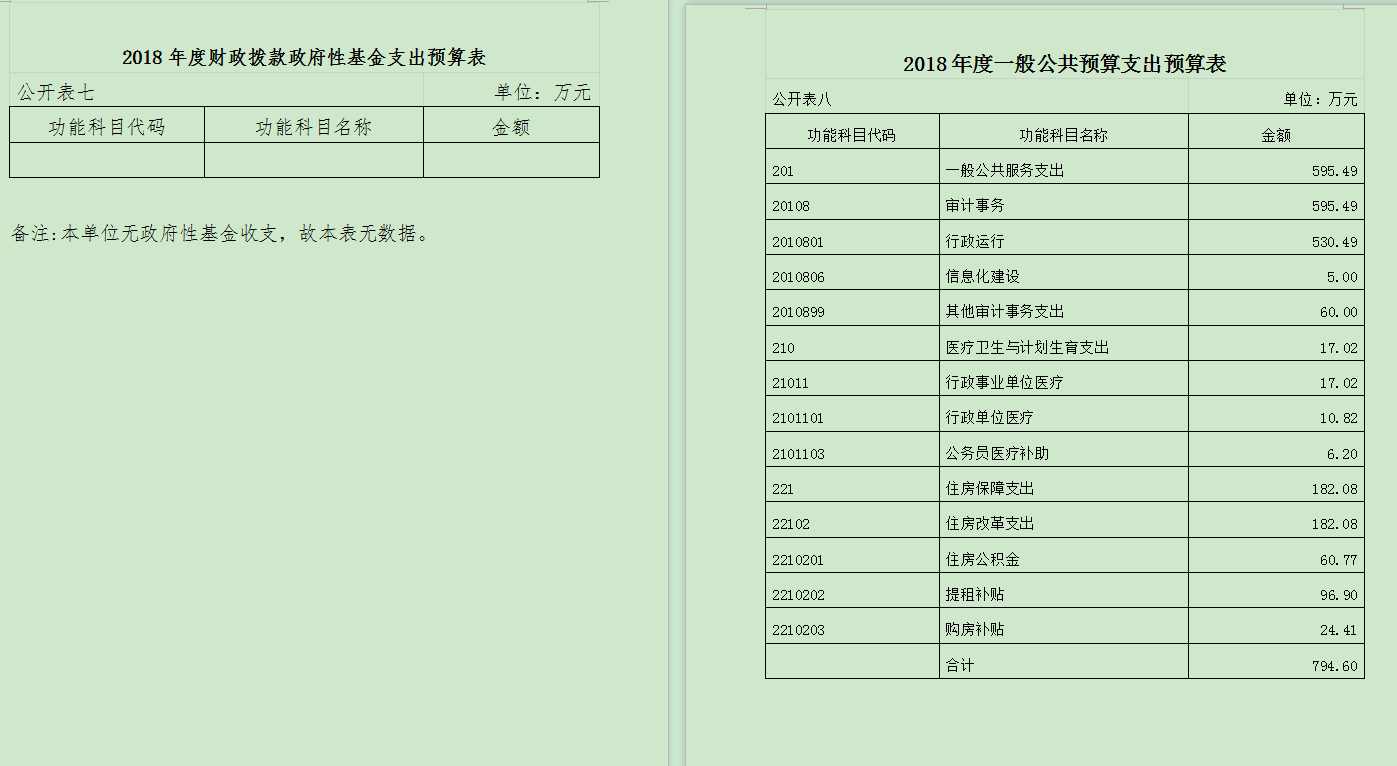Click amount 17.02 in the 医疗卫生与计划生育支出 row
The image size is (1397, 766).
[x=1339, y=348]
